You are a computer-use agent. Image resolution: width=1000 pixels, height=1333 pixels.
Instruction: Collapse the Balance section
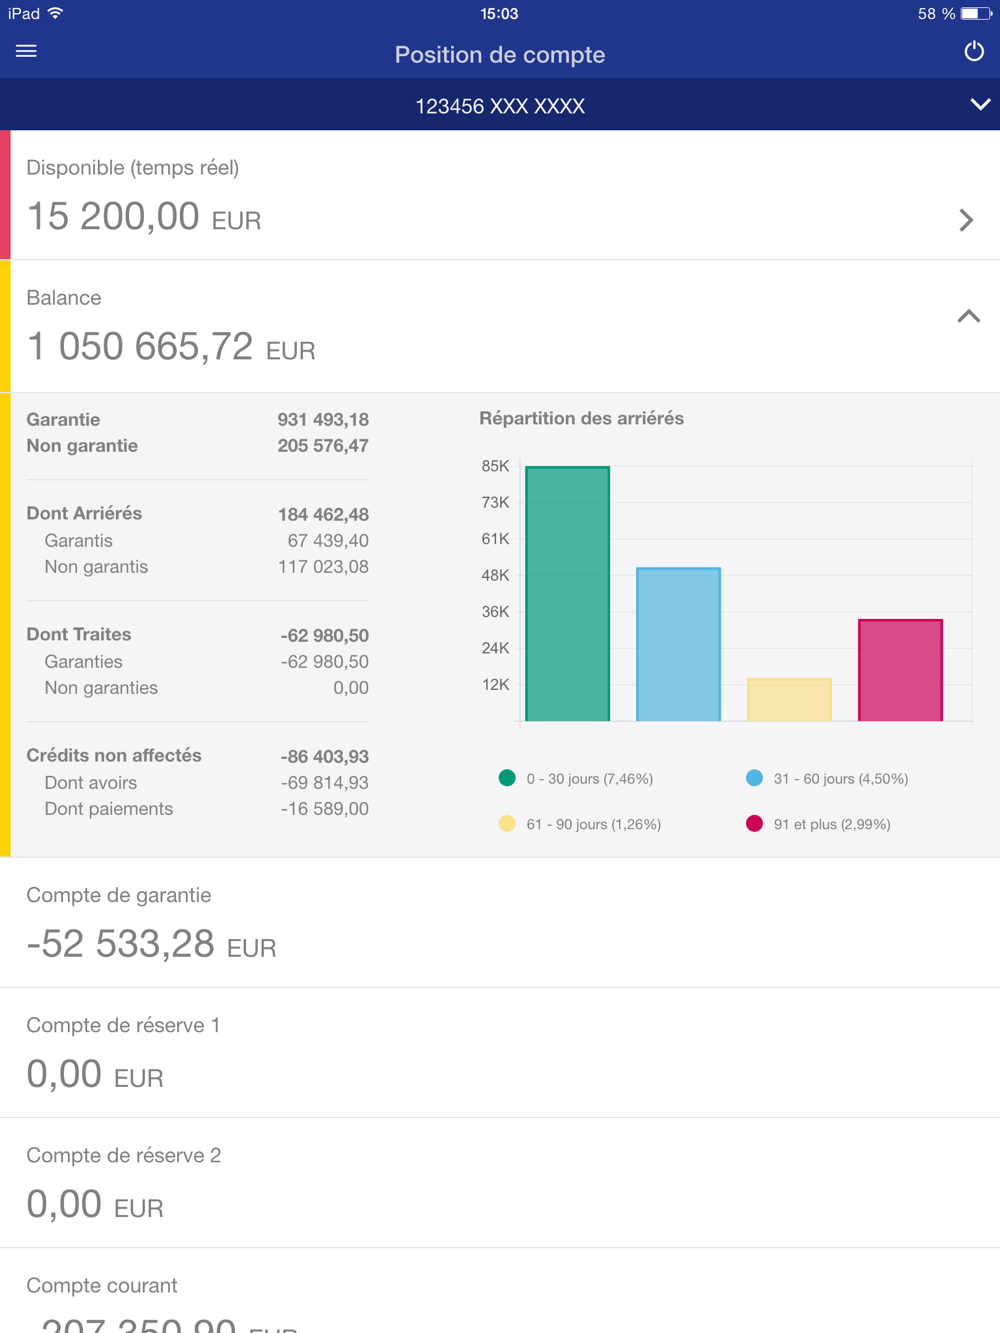(968, 317)
